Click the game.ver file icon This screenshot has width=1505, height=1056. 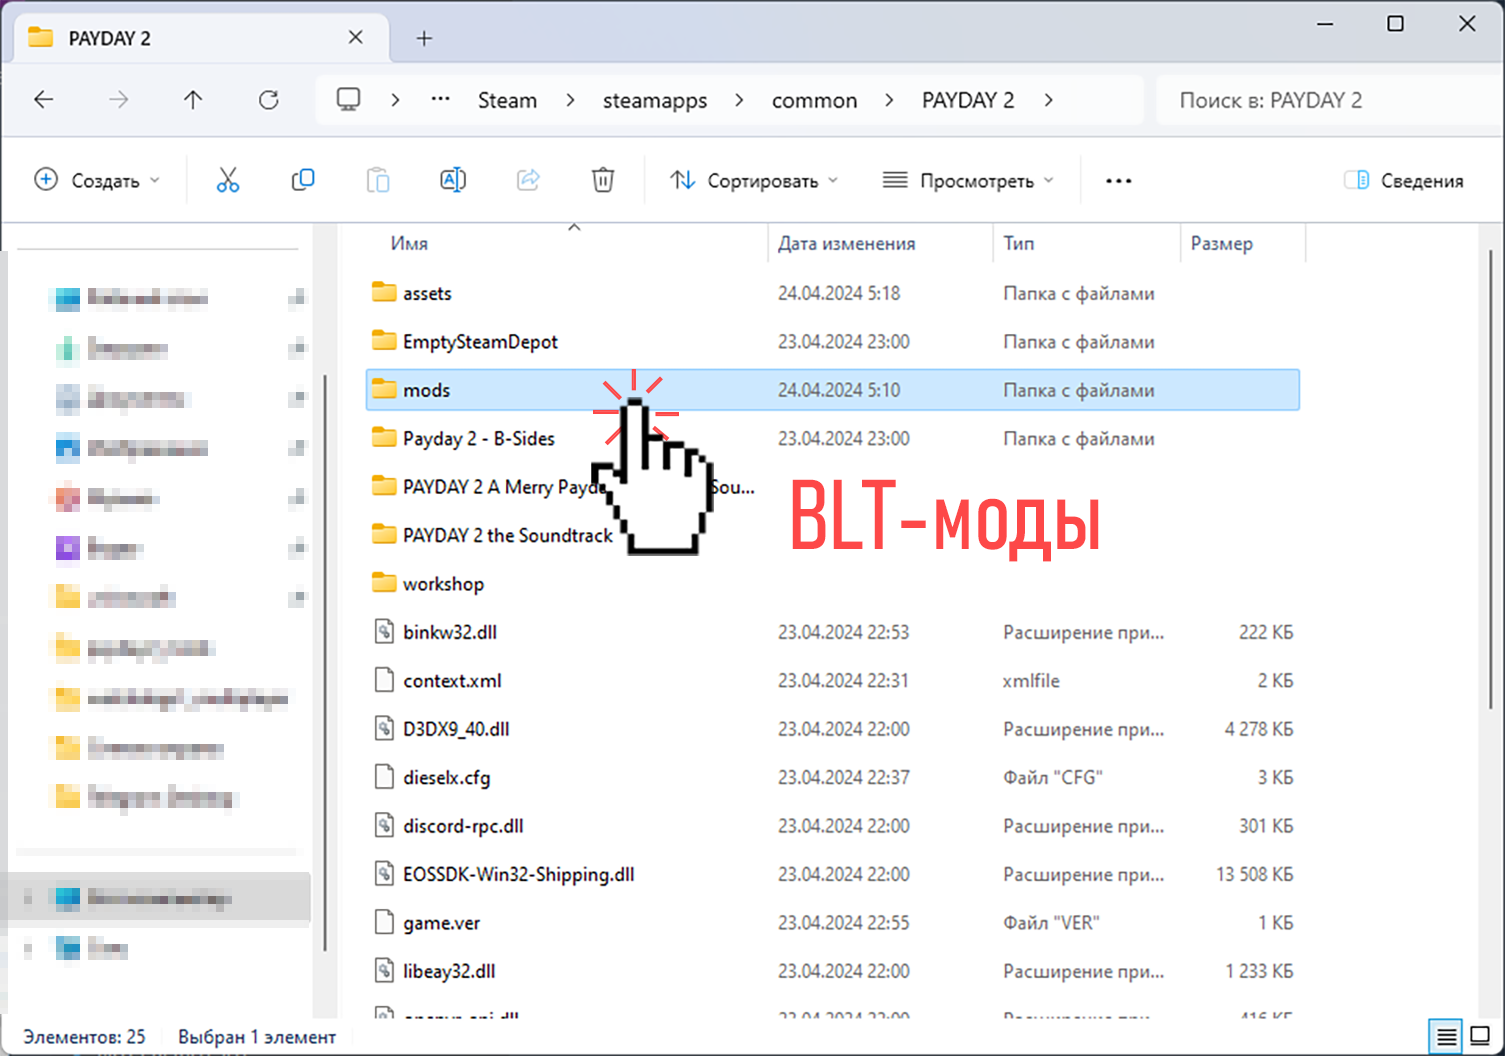[x=384, y=922]
